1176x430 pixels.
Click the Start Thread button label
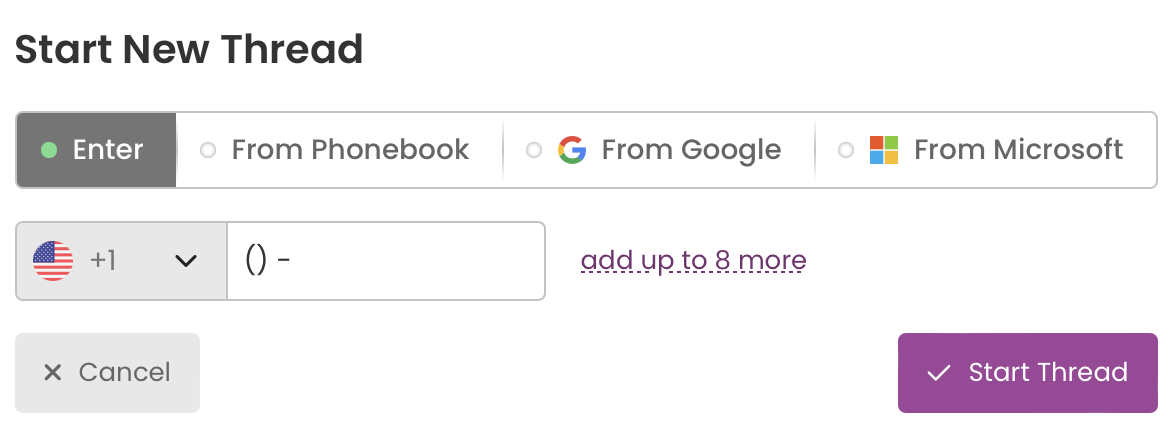click(x=1048, y=372)
